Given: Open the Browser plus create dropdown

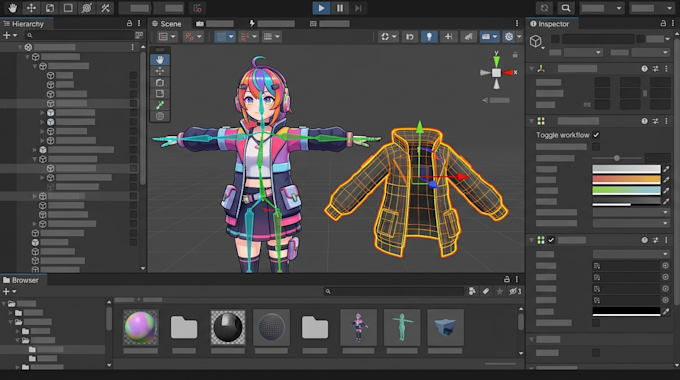Looking at the screenshot, I should [9, 292].
